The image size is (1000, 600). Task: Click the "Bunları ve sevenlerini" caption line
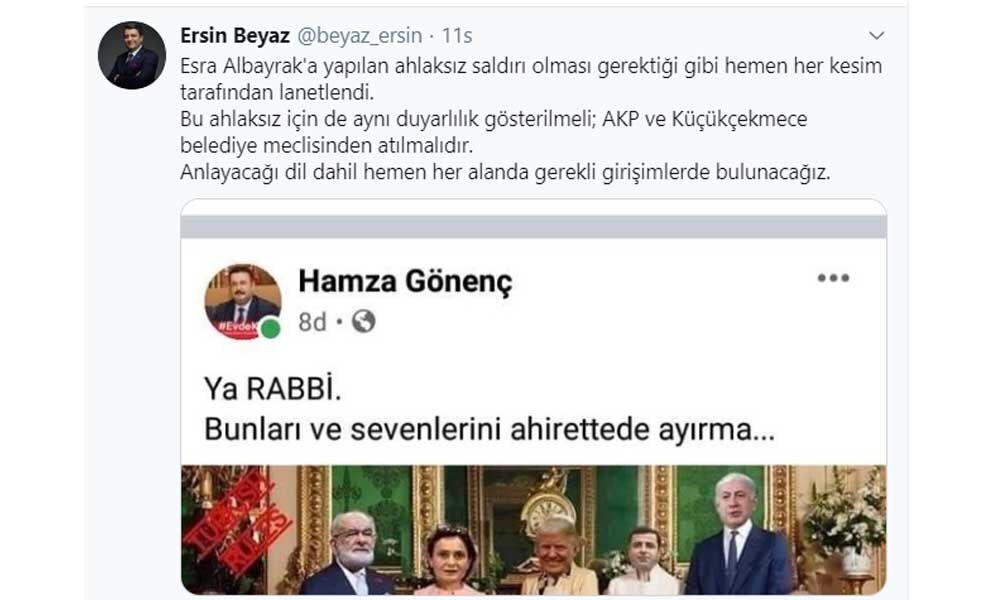(x=489, y=430)
